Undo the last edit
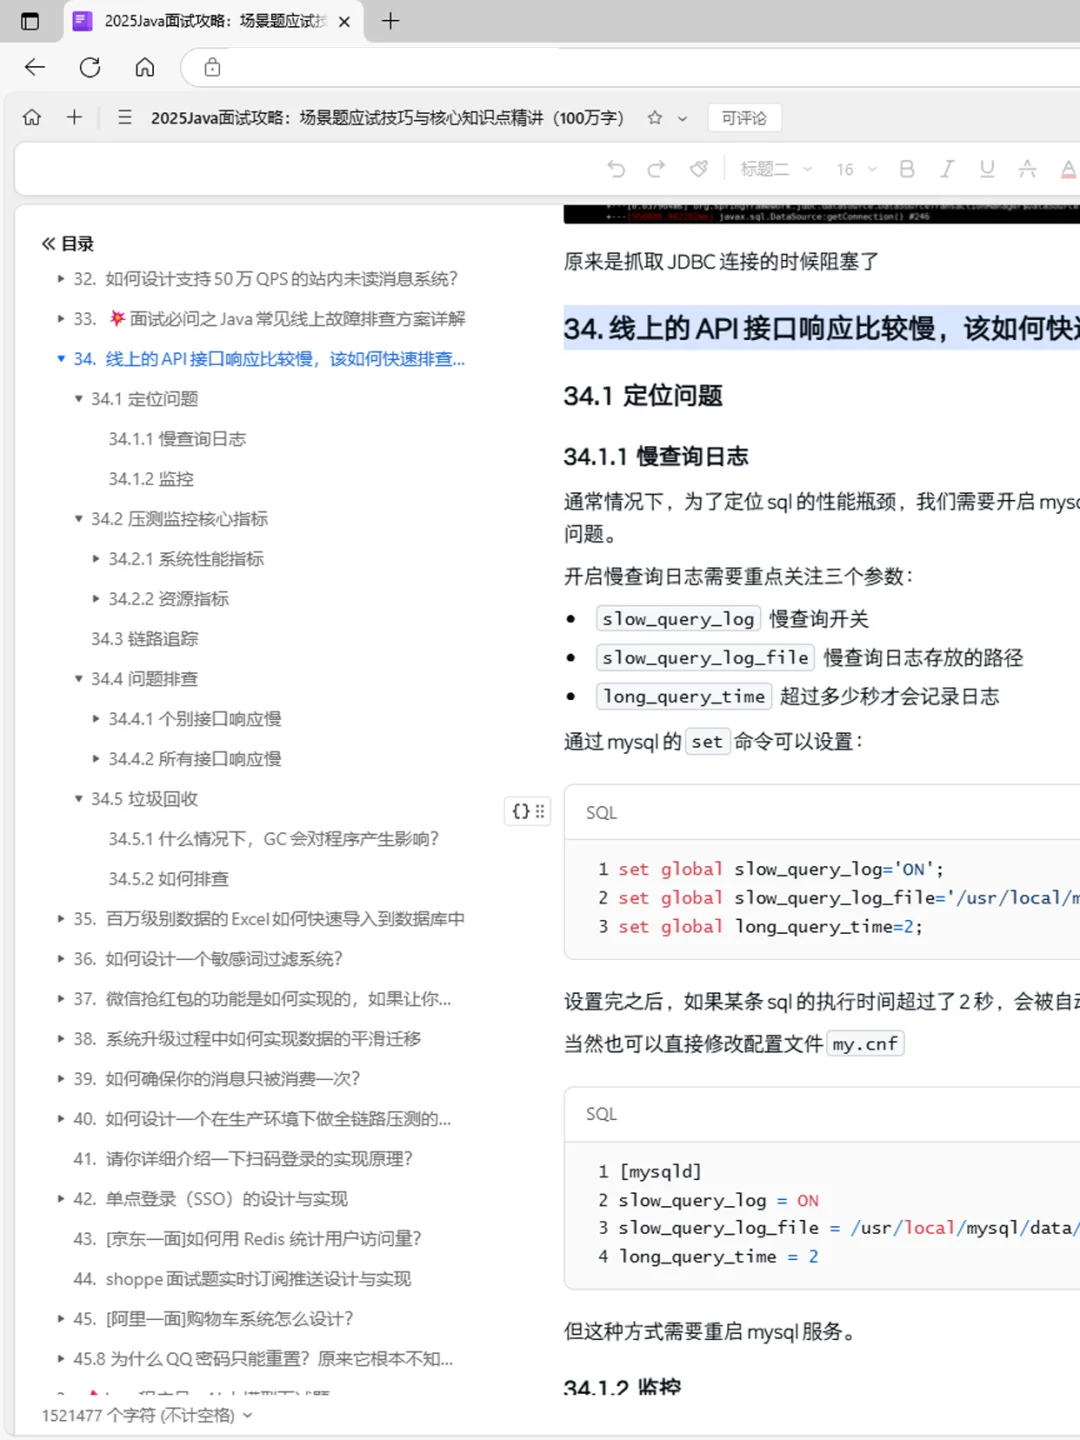 [616, 169]
